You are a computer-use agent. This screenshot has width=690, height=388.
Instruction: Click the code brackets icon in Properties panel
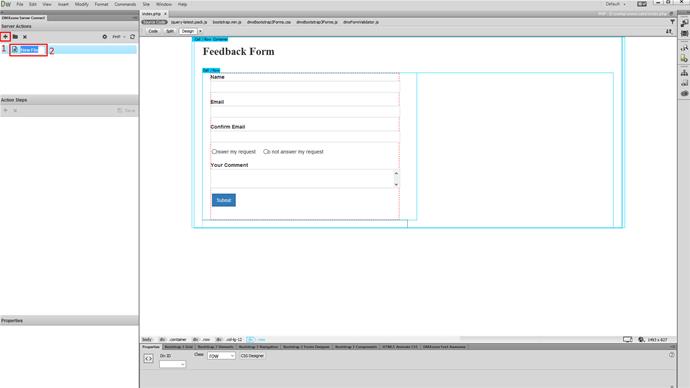coord(148,359)
